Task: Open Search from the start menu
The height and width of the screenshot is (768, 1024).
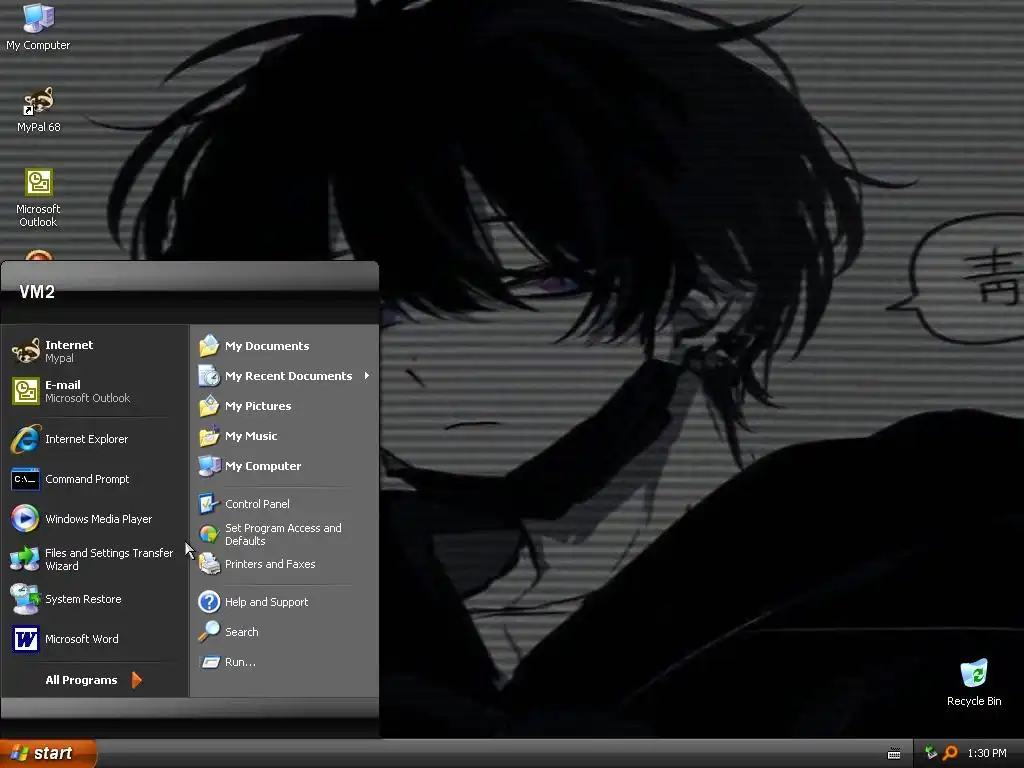Action: tap(285, 632)
